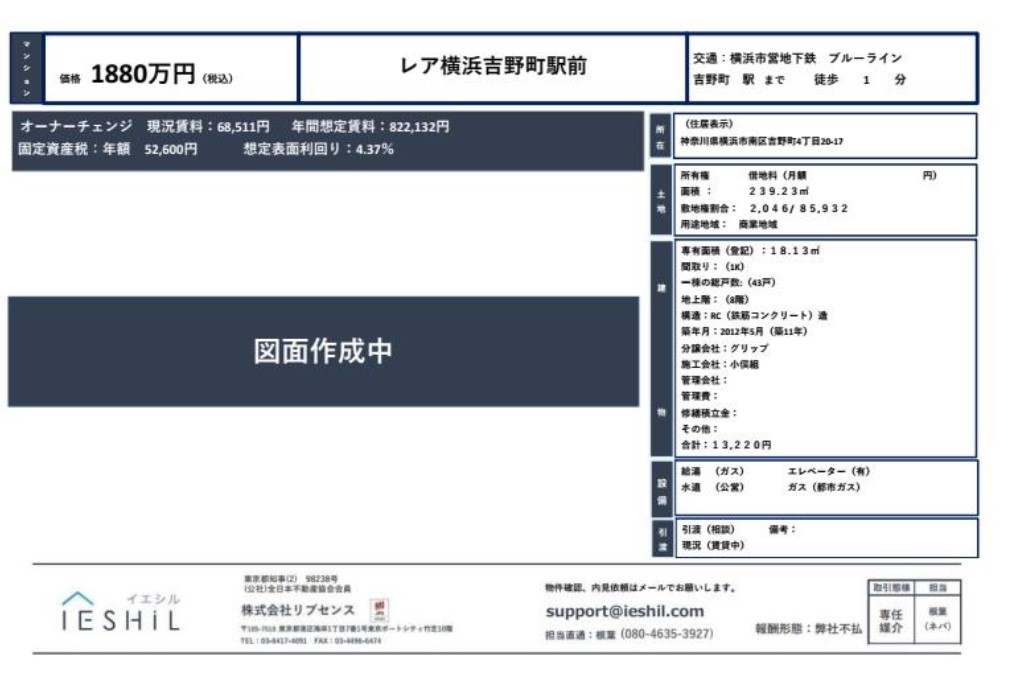The height and width of the screenshot is (684, 1009).
Task: Click the vertical マンション label tab
Action: 27,69
